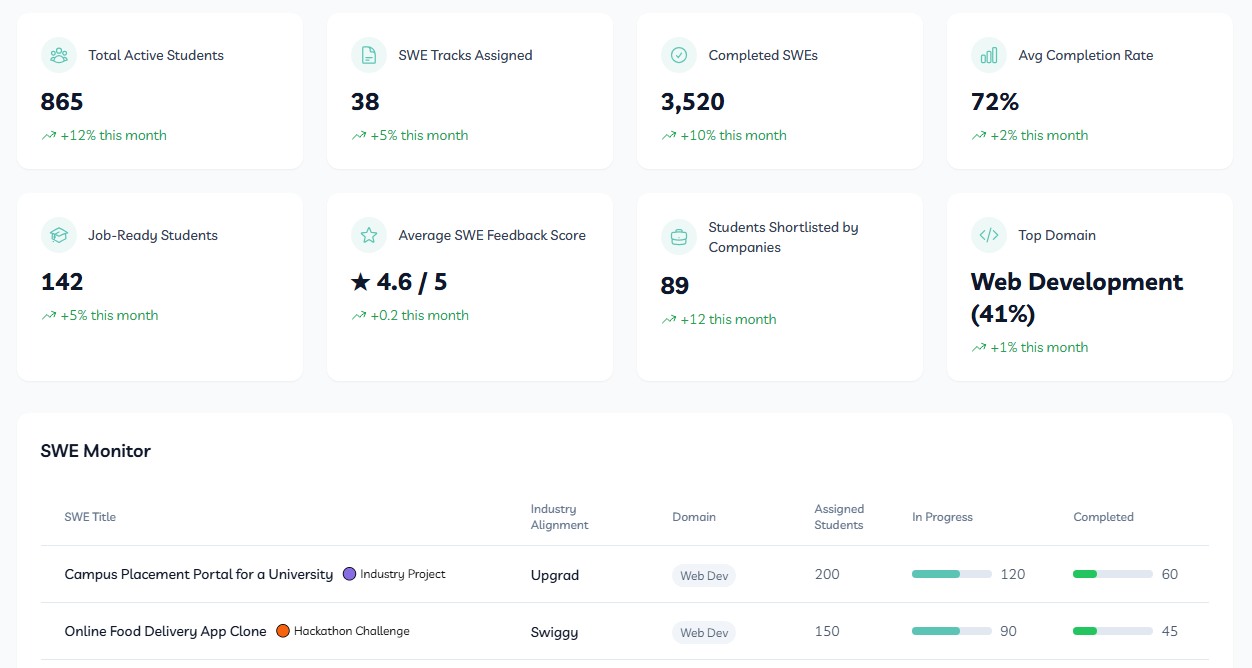Click the trend arrow beside +2% this month

click(x=978, y=135)
